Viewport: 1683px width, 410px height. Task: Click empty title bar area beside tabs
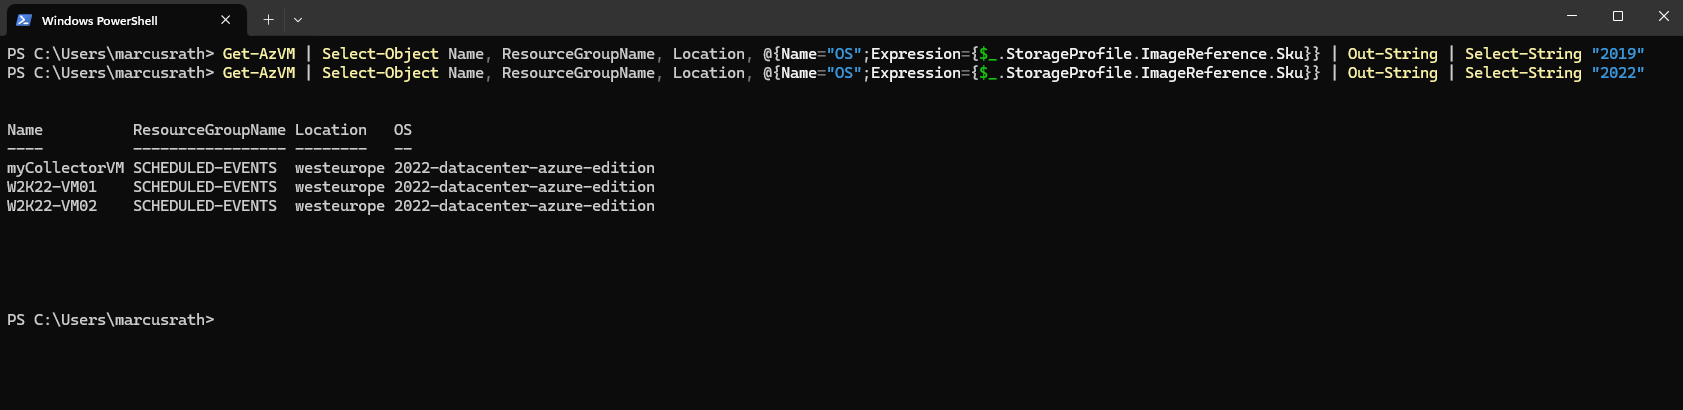click(x=900, y=18)
